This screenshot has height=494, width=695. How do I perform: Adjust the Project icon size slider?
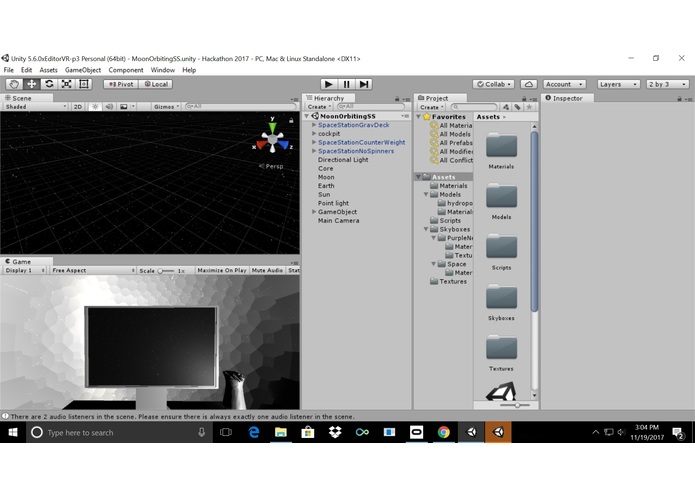coord(514,405)
